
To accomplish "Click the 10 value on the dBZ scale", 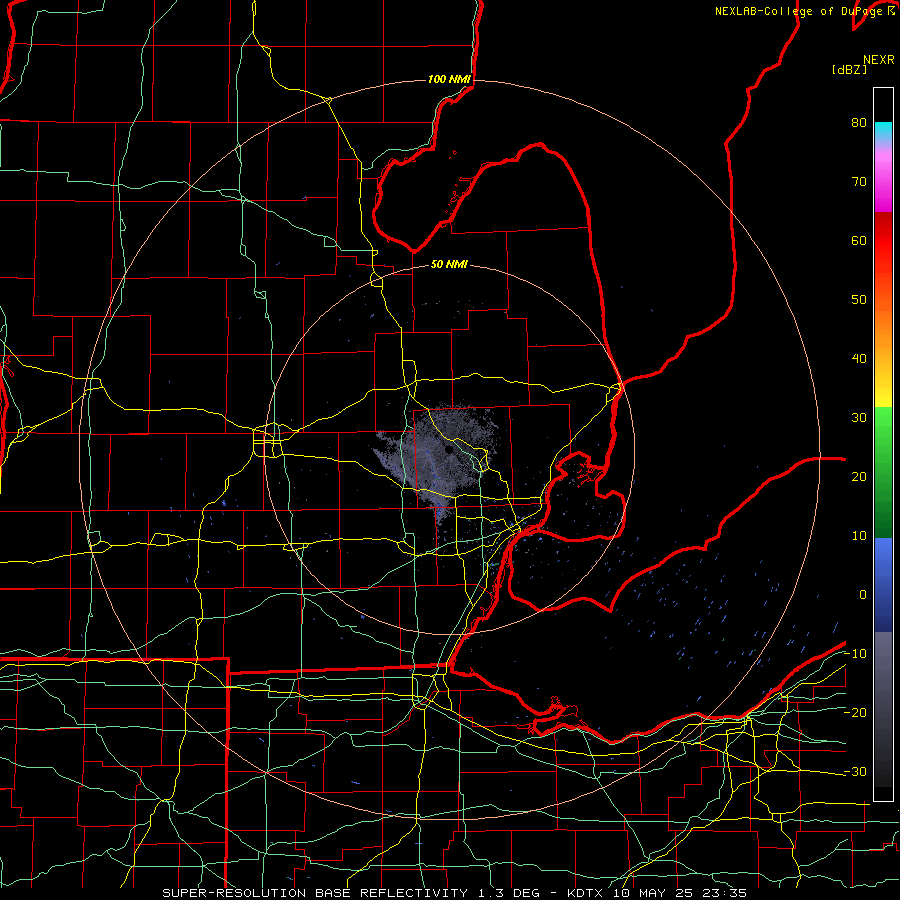I will click(x=859, y=536).
